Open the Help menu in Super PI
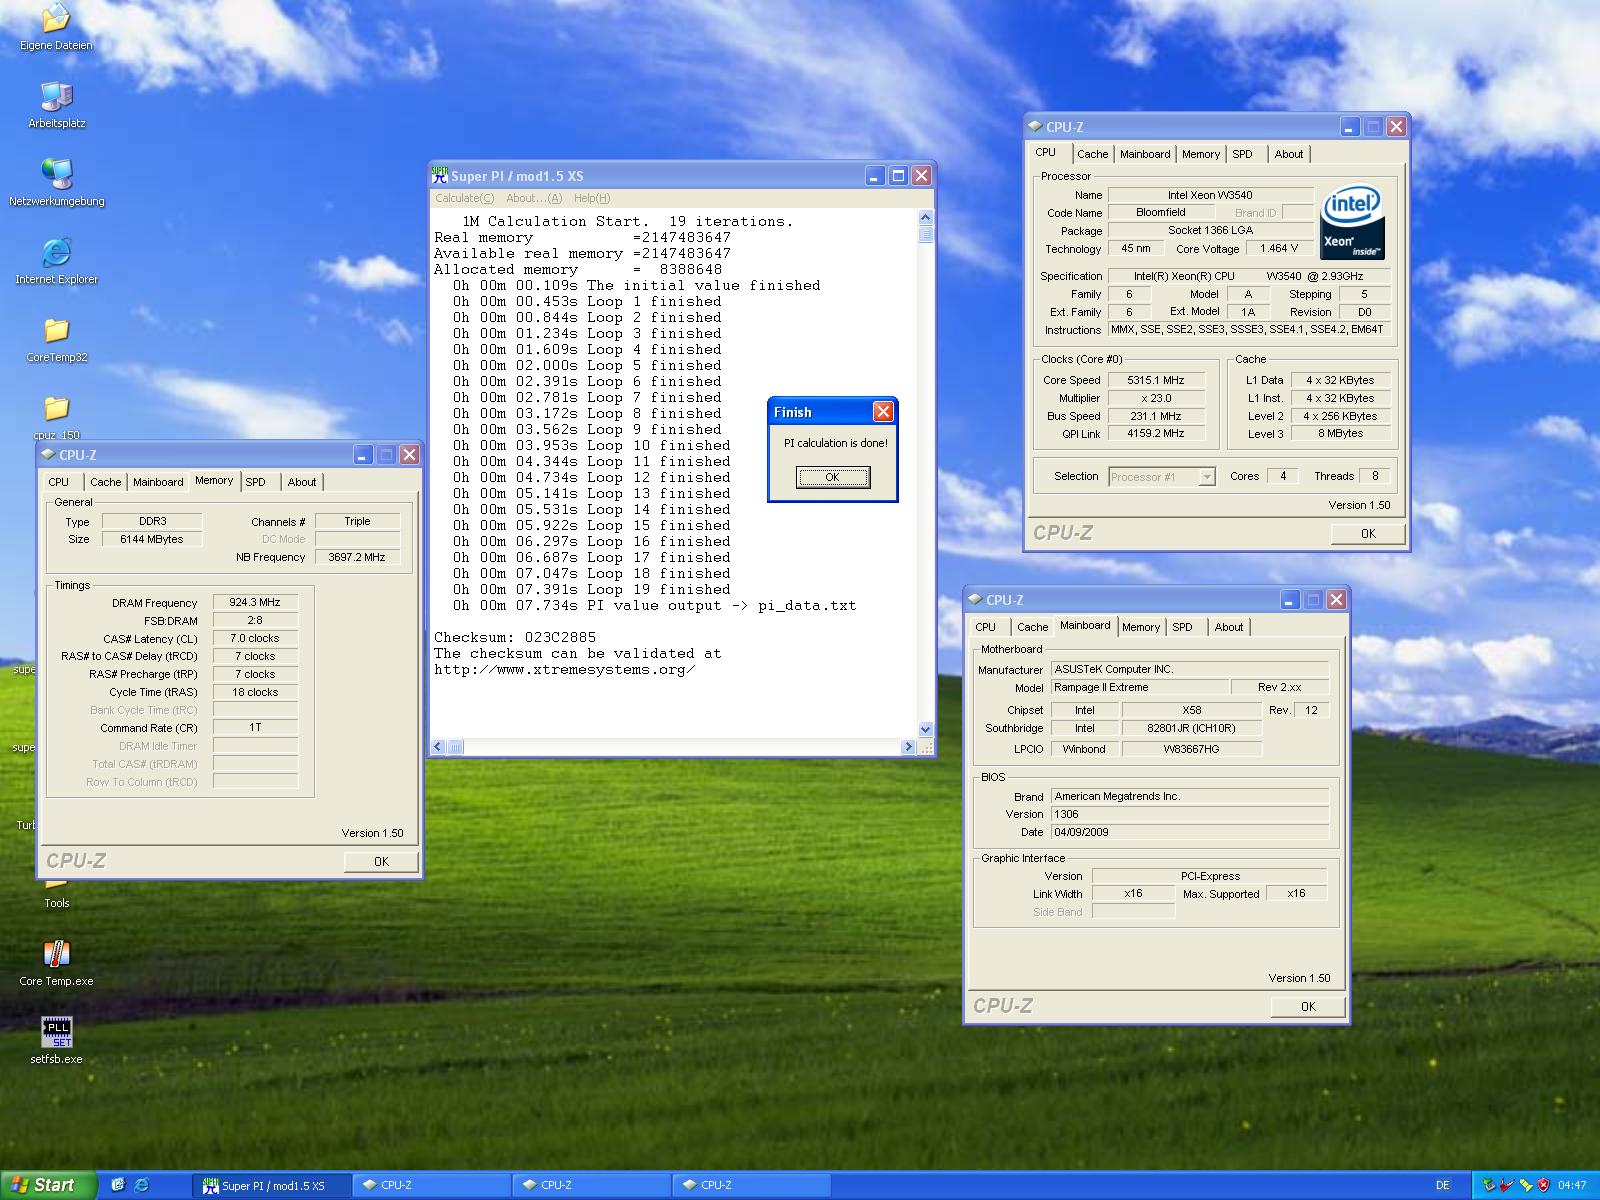This screenshot has width=1600, height=1200. 591,198
